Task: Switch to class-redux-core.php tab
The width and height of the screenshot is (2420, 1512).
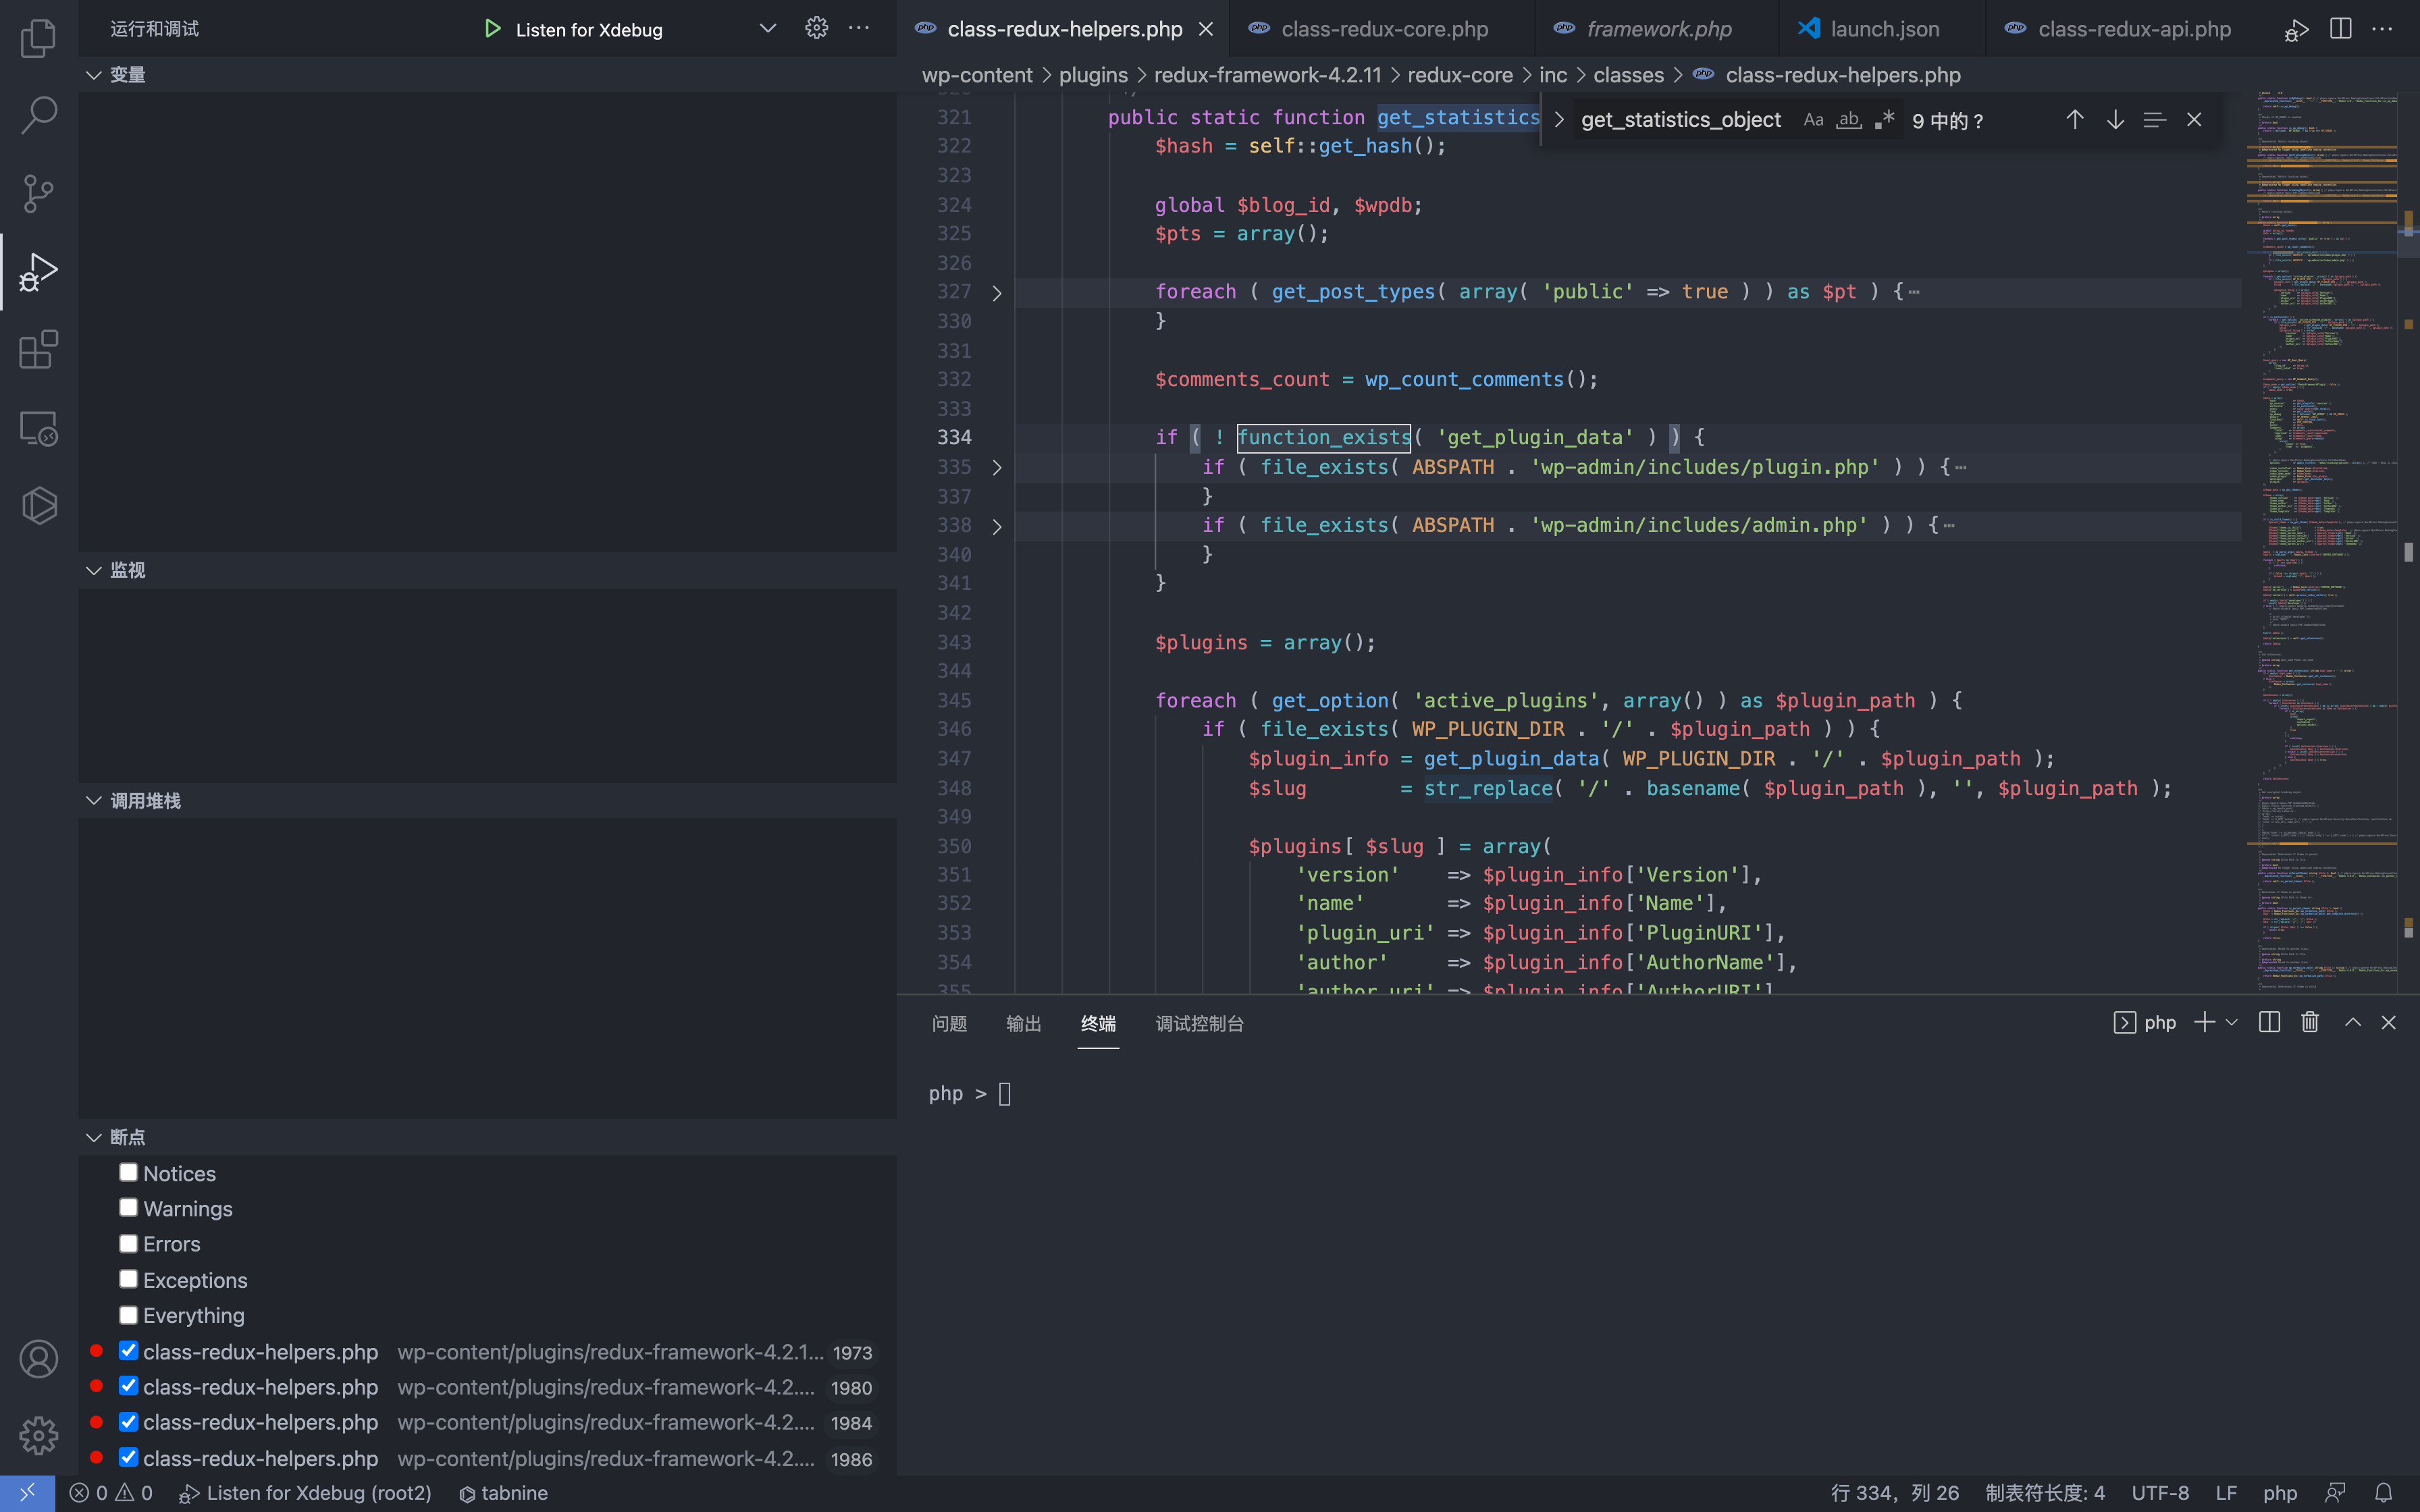Action: (1384, 29)
